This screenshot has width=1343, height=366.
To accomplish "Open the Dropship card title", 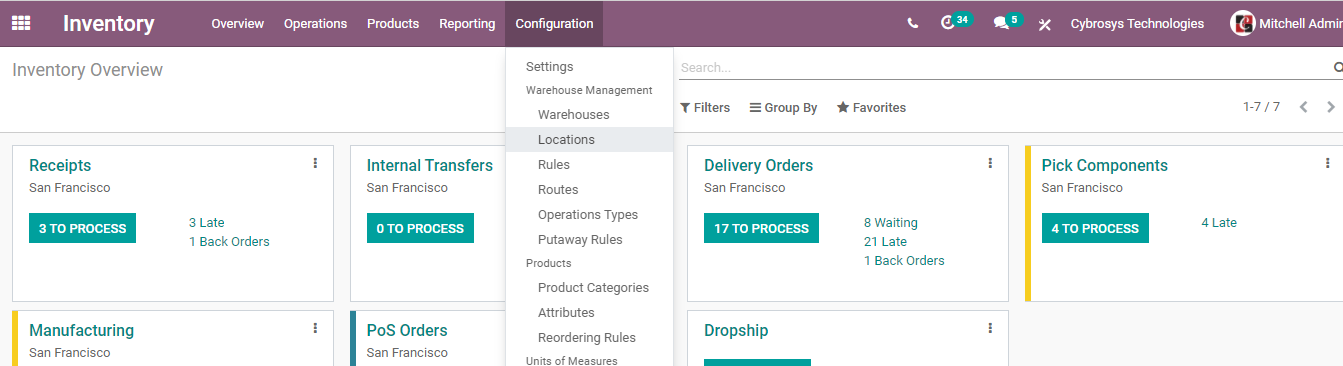I will (x=736, y=331).
